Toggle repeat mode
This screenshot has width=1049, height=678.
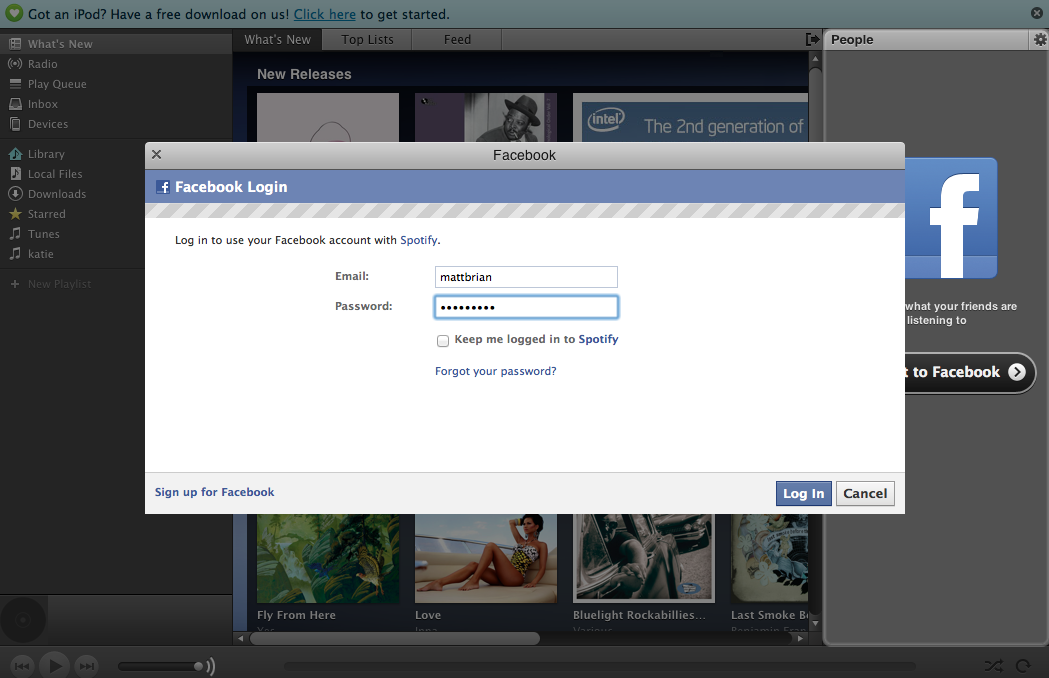click(1023, 666)
